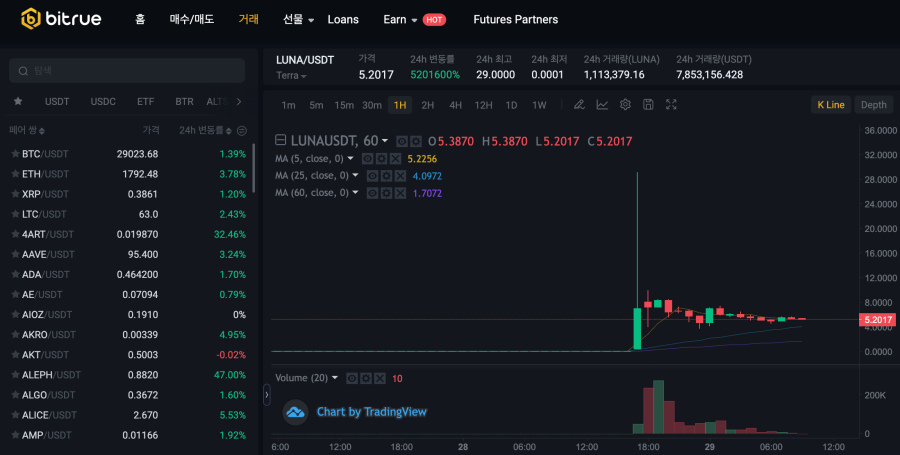This screenshot has height=455, width=900.
Task: Expand MA (25, close, 0) dropdown arrow
Action: [x=355, y=175]
